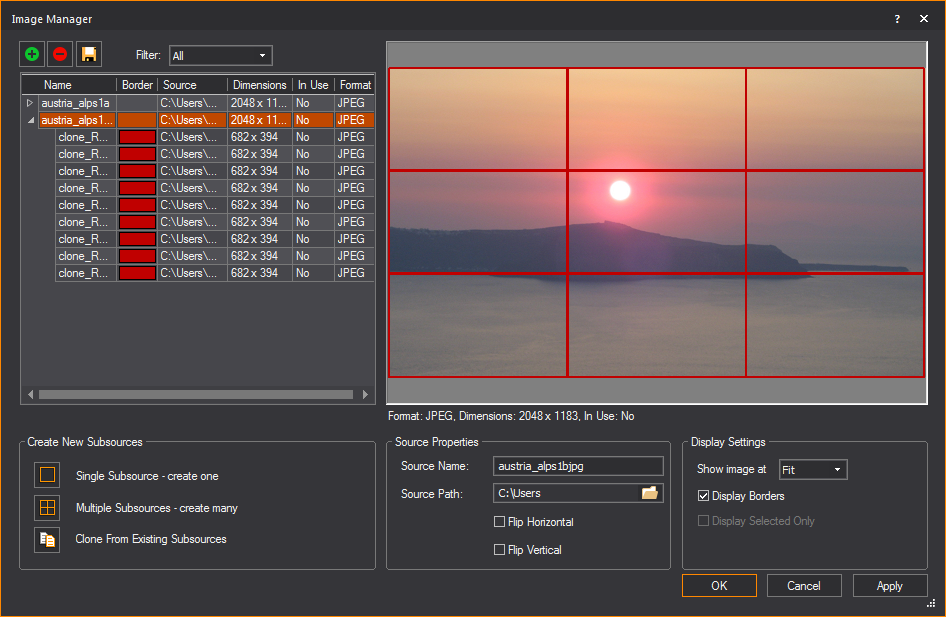The height and width of the screenshot is (617, 946).
Task: Open the Show image at dropdown
Action: click(812, 470)
